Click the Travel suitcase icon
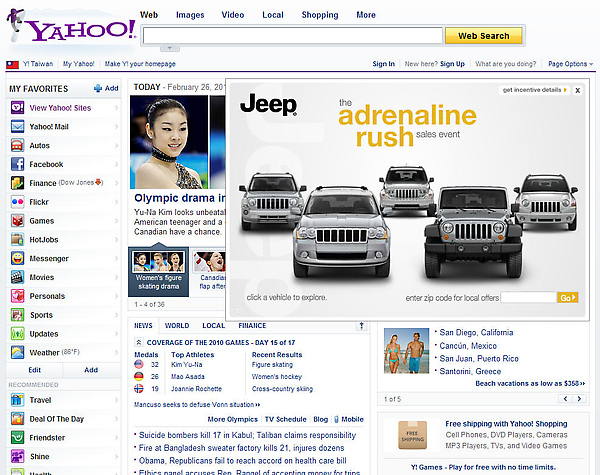600x475 pixels. click(x=18, y=400)
